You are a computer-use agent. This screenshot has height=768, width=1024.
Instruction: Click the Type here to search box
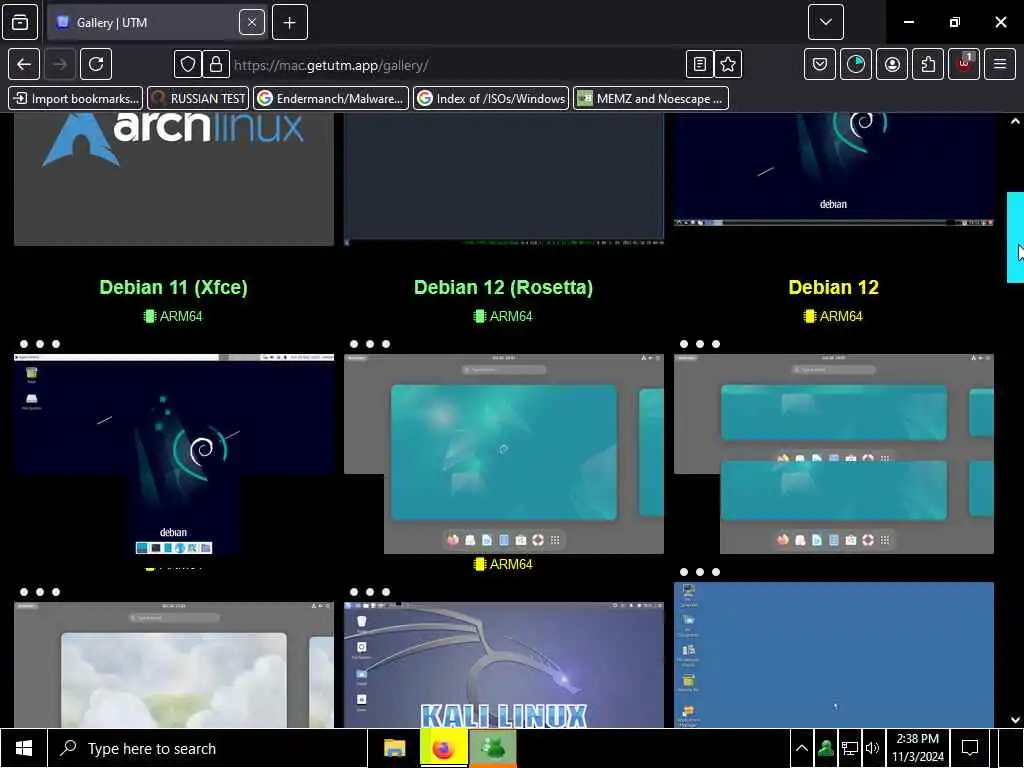click(x=208, y=748)
